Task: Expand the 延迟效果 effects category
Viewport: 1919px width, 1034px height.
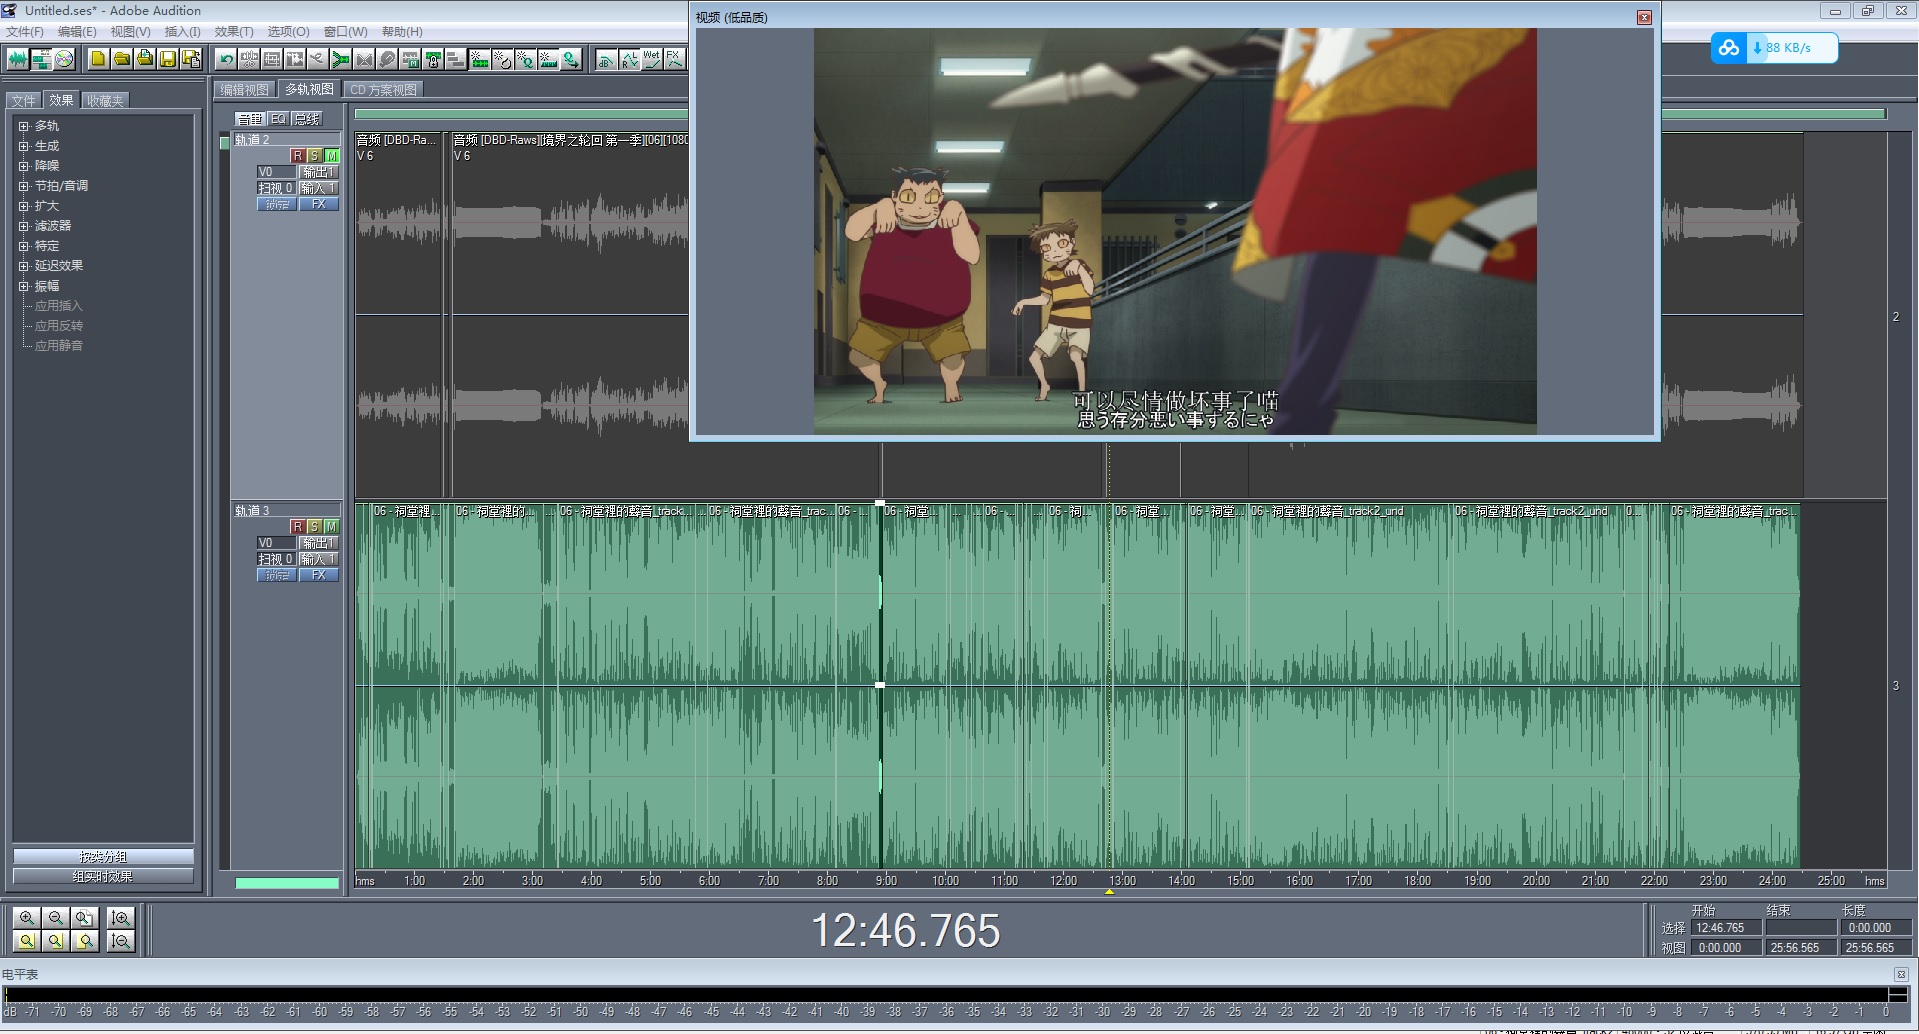Action: (x=23, y=266)
